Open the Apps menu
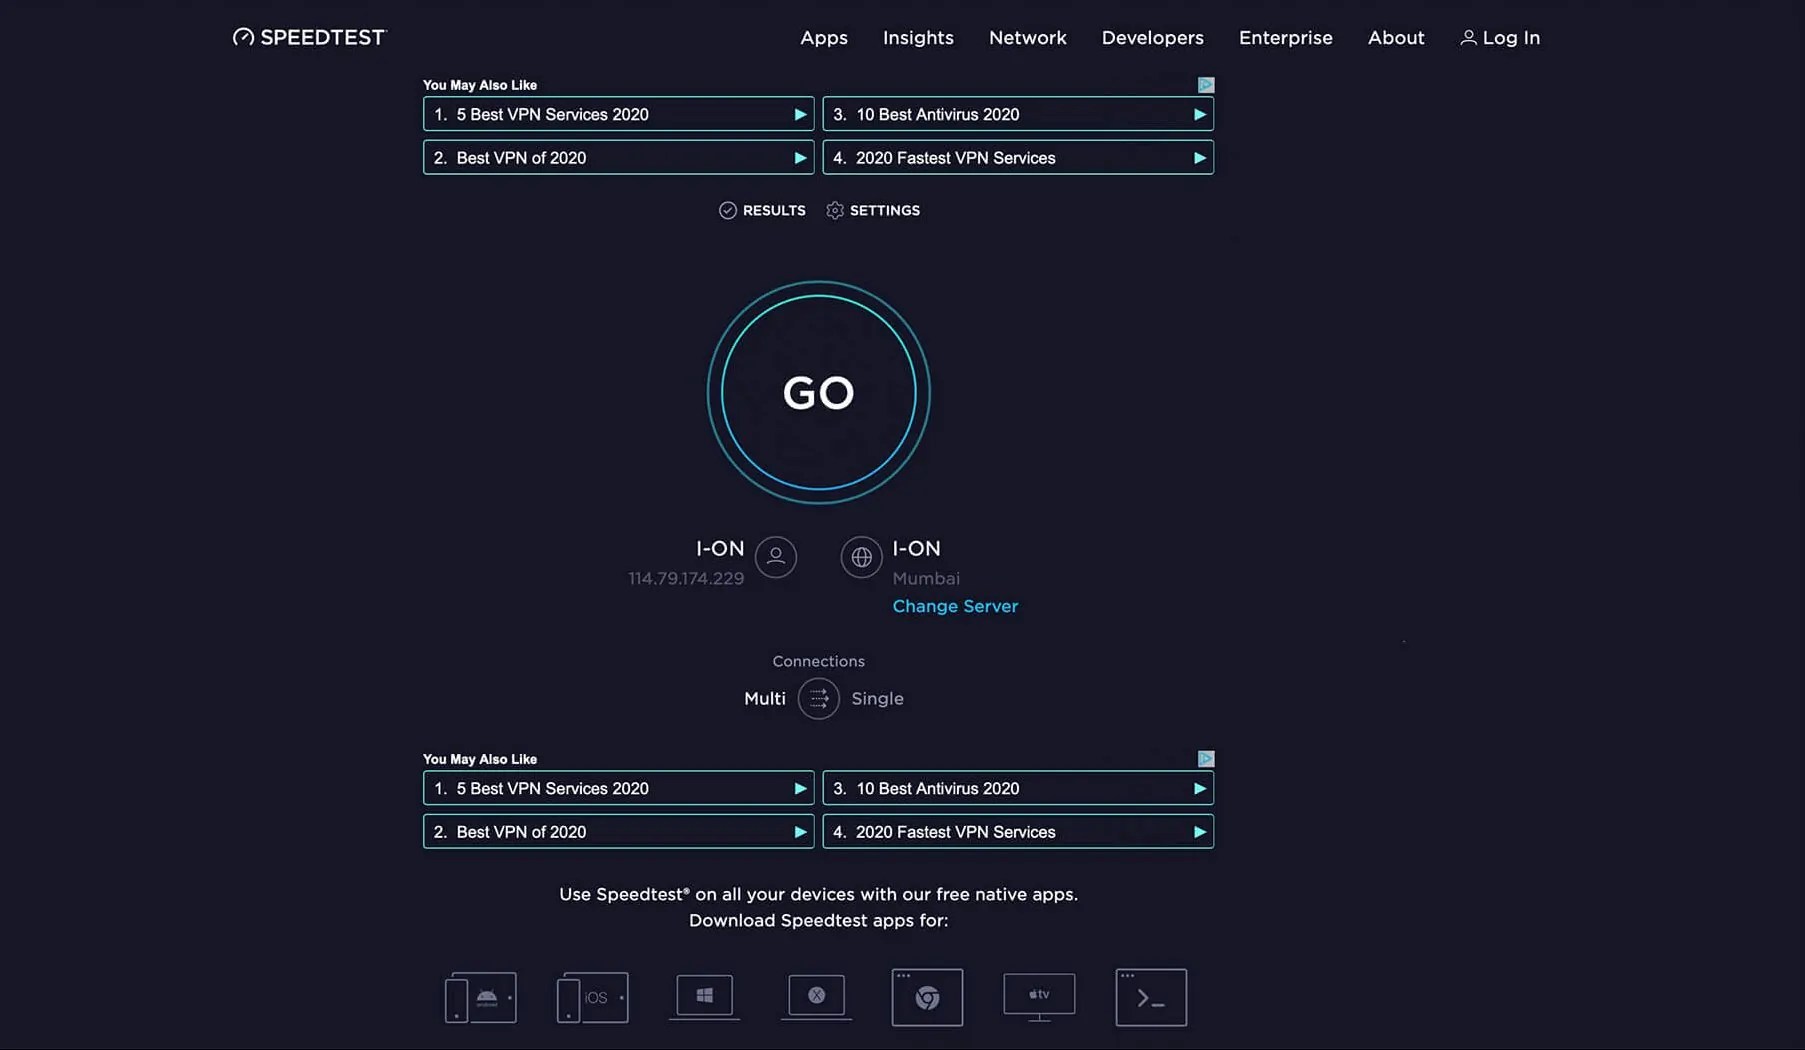Viewport: 1805px width, 1050px height. tap(824, 38)
